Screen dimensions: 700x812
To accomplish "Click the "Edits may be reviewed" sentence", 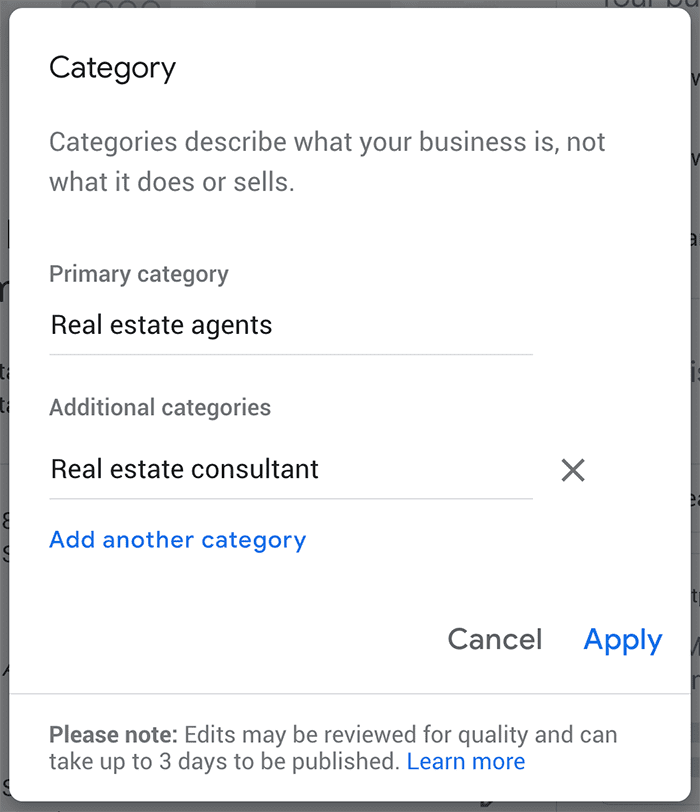I will [400, 736].
